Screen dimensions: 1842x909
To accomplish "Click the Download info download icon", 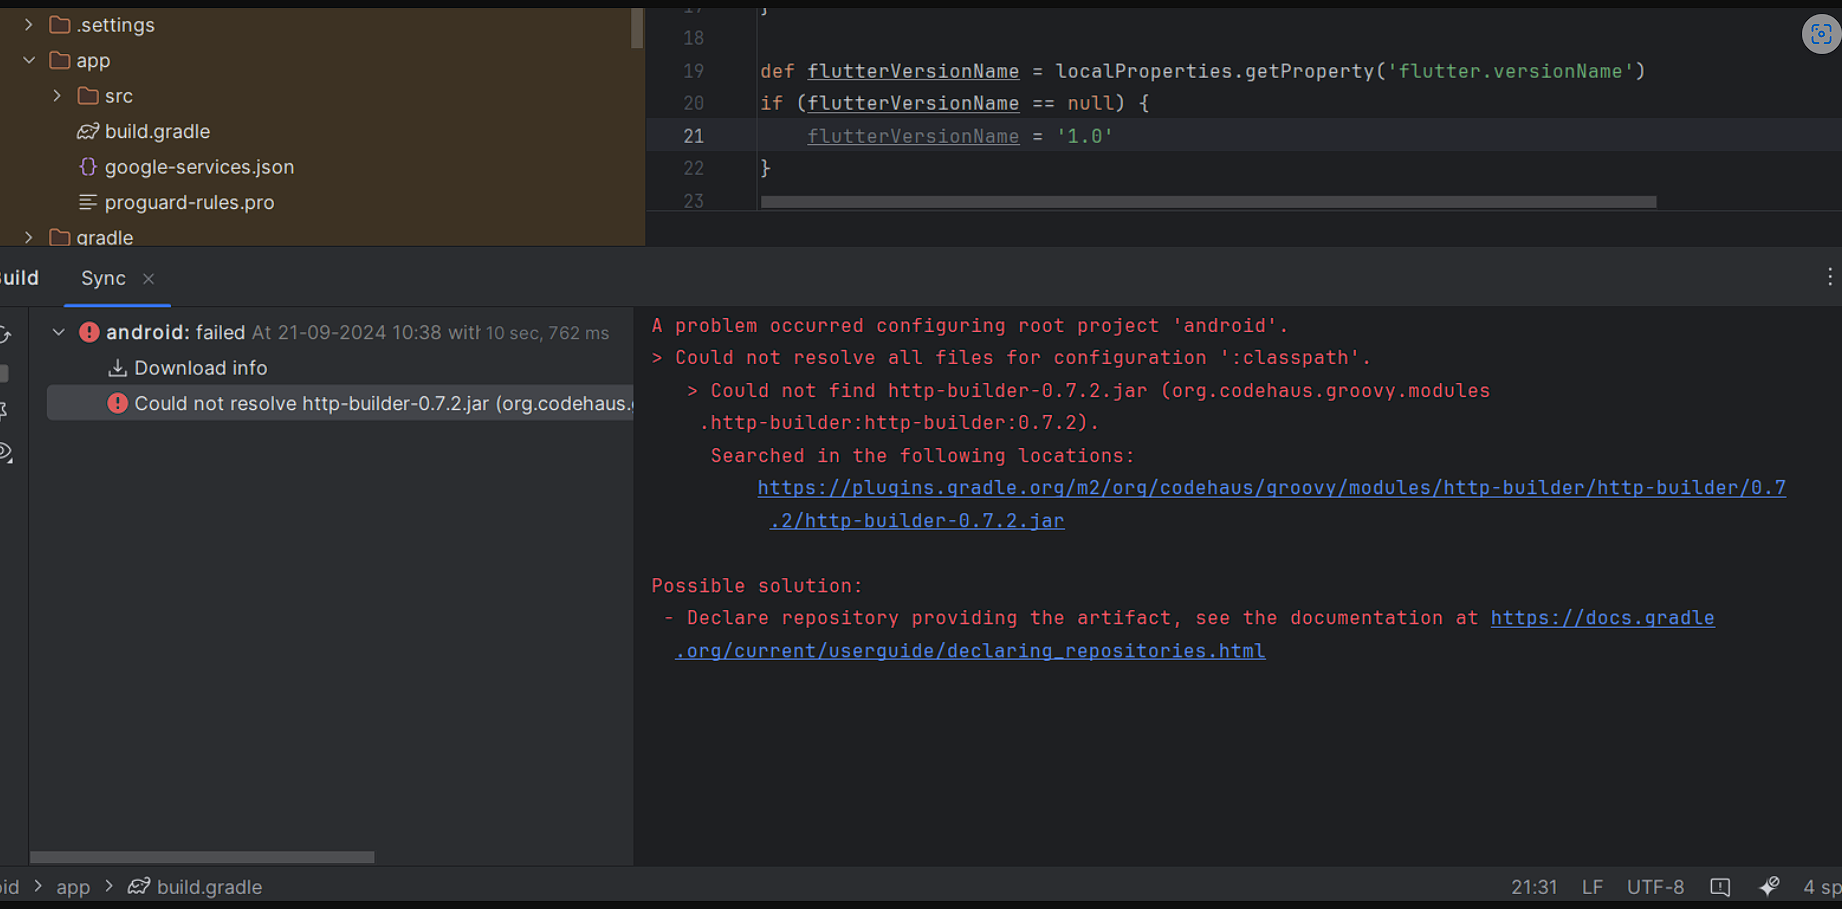I will (117, 368).
